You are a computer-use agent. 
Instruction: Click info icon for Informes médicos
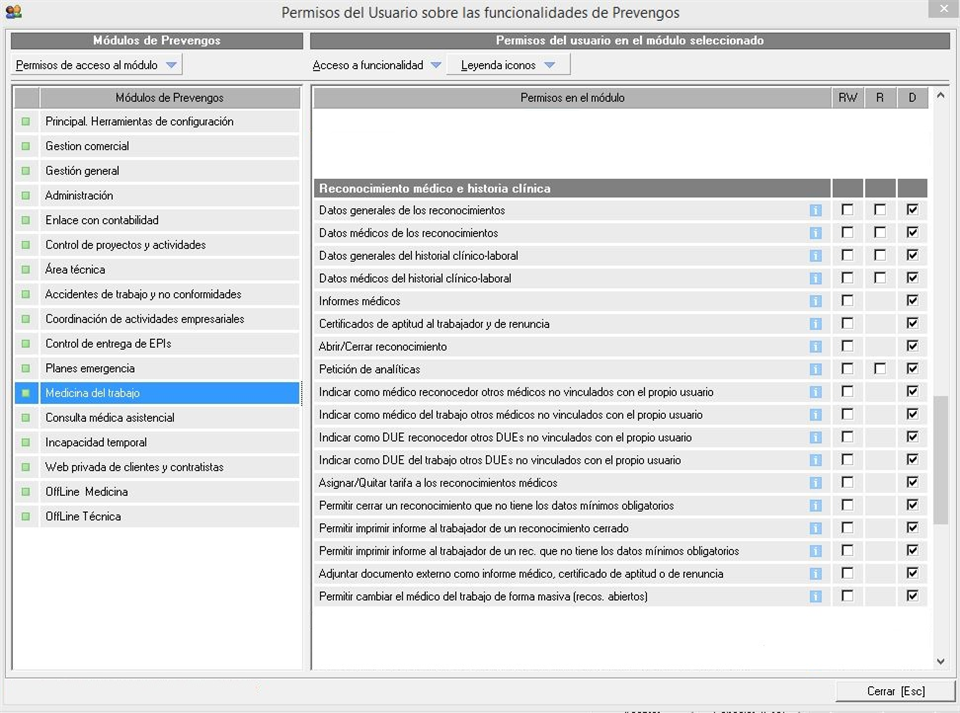[815, 301]
